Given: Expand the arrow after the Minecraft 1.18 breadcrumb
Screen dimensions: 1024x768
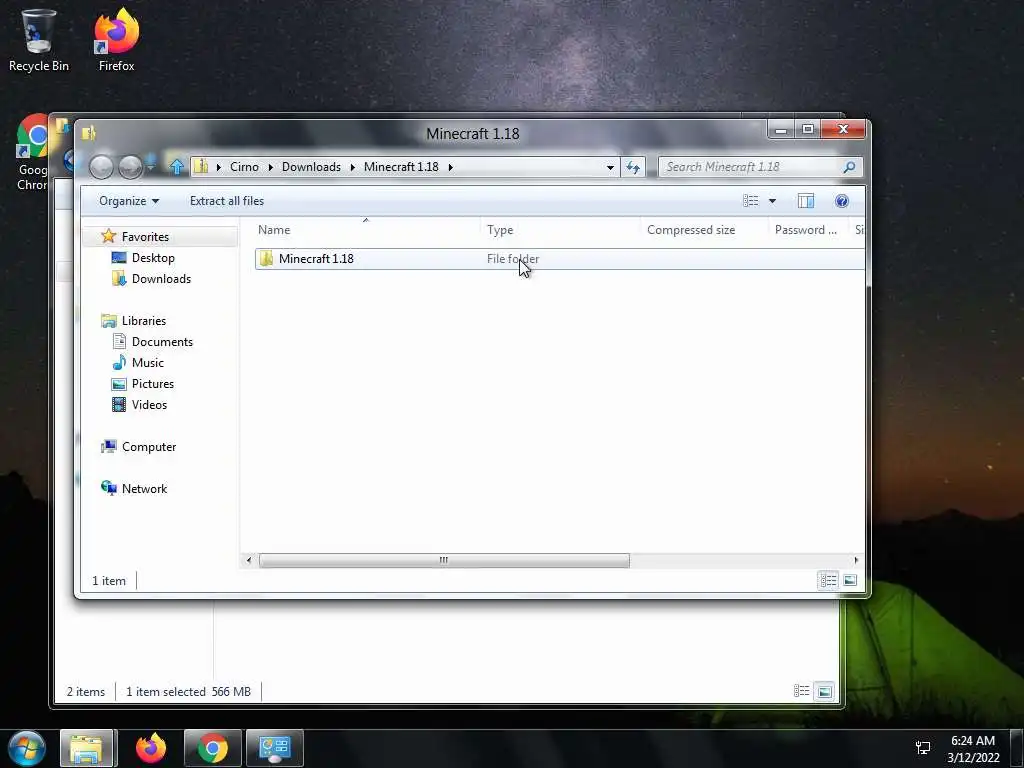Looking at the screenshot, I should [451, 167].
